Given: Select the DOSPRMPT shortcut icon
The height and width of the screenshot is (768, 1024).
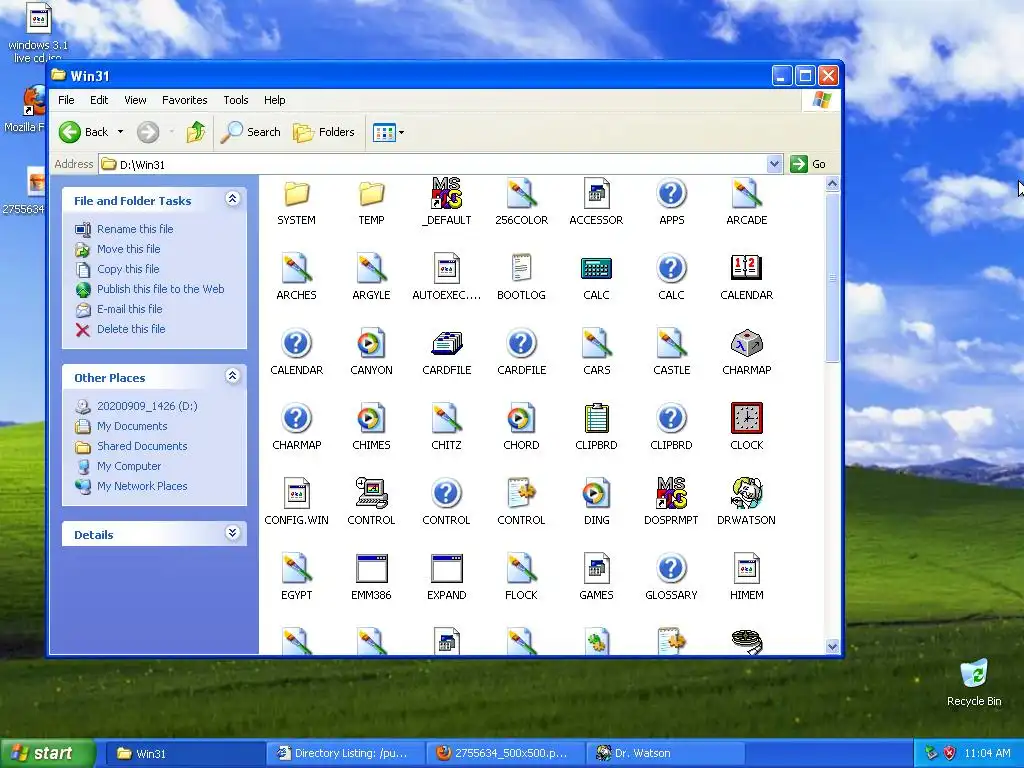Looking at the screenshot, I should (671, 494).
